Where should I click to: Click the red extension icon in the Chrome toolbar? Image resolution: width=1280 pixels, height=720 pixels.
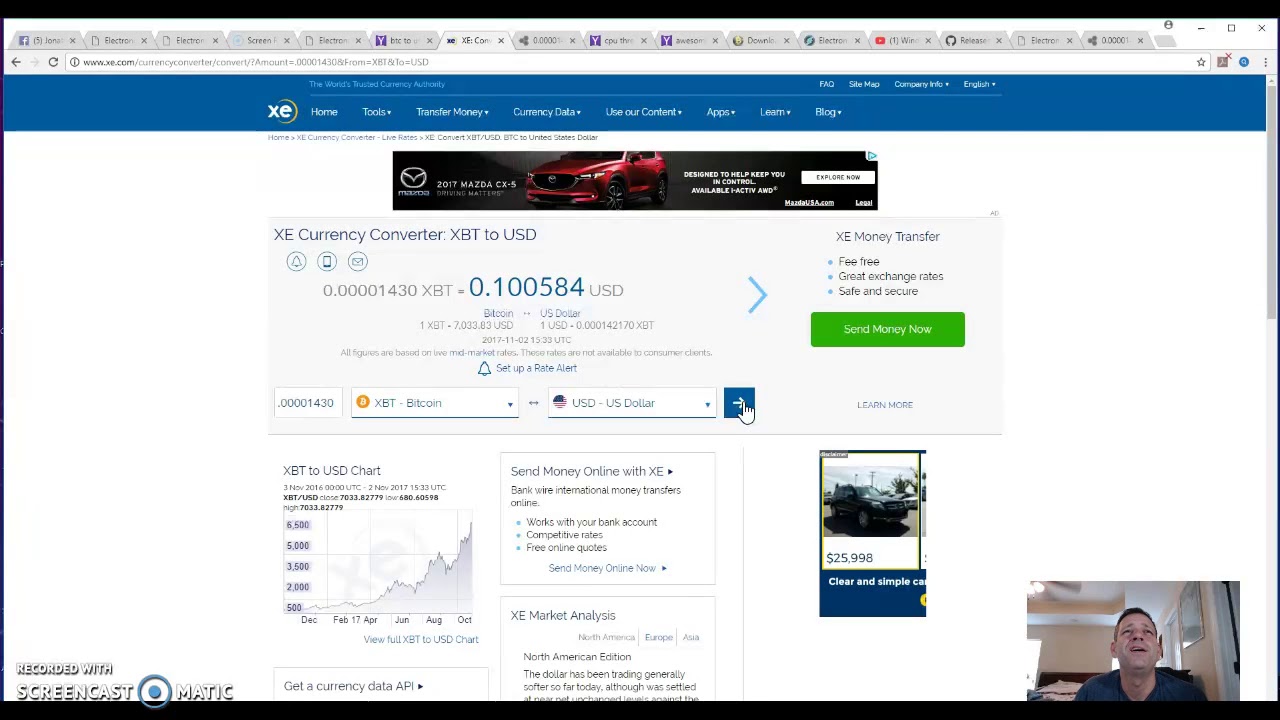coord(1223,62)
